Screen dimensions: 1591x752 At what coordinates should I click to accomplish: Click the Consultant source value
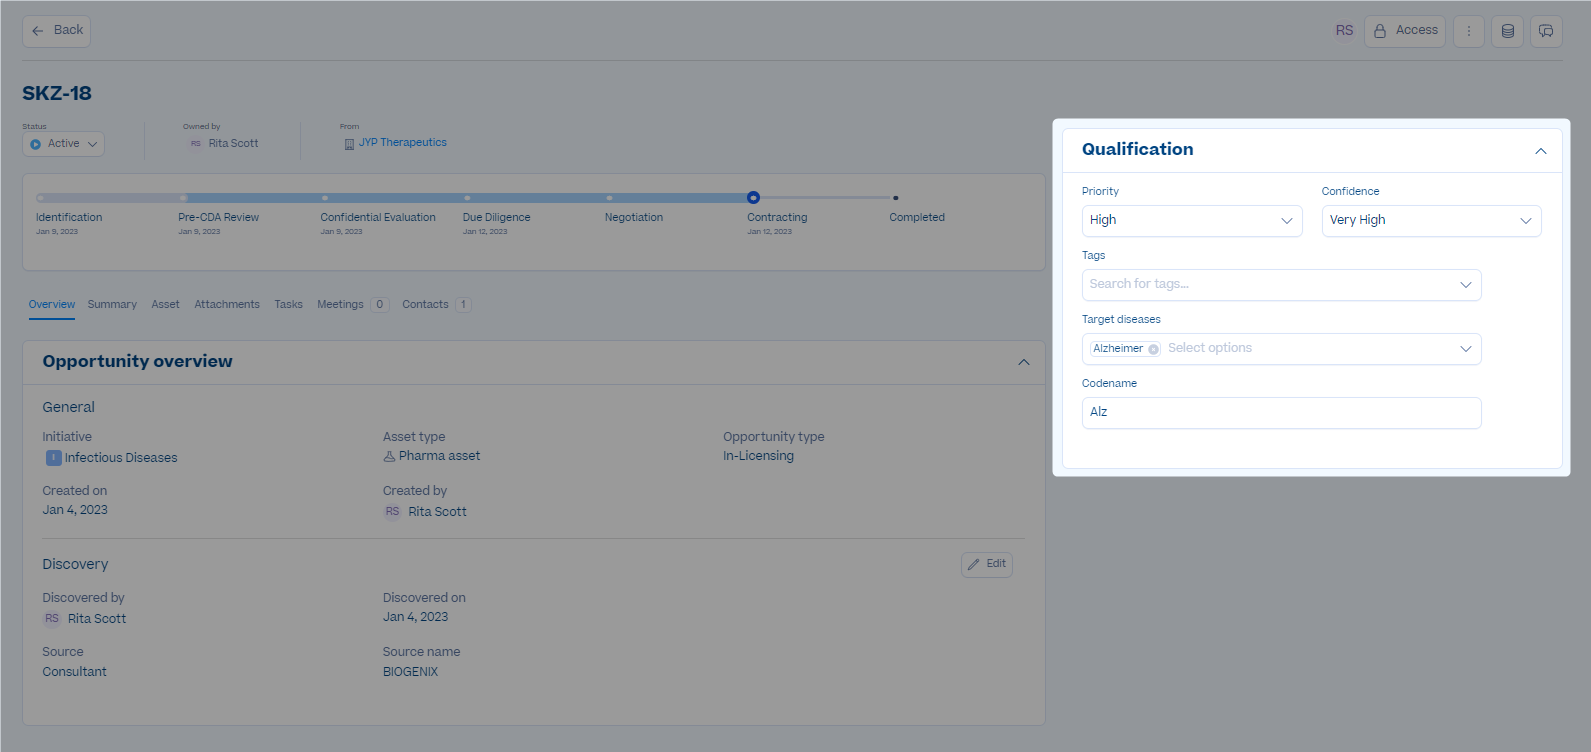[74, 672]
